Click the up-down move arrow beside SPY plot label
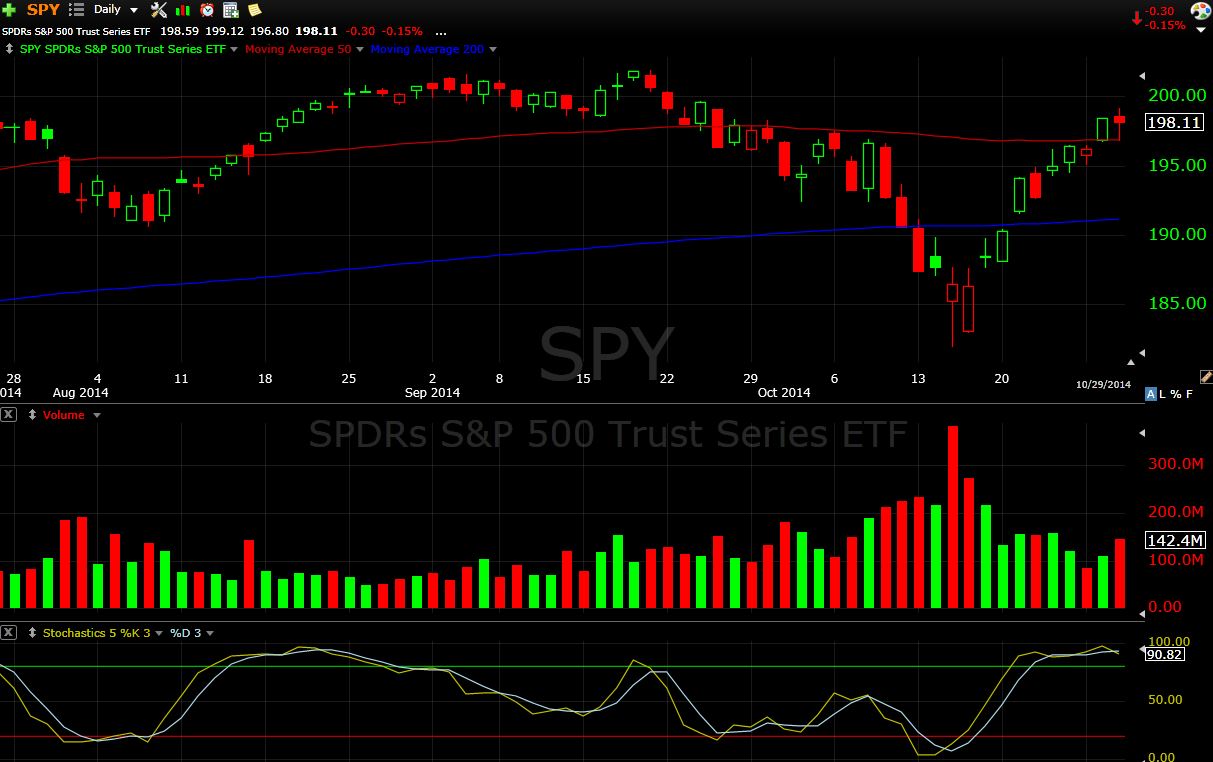 pyautogui.click(x=9, y=48)
